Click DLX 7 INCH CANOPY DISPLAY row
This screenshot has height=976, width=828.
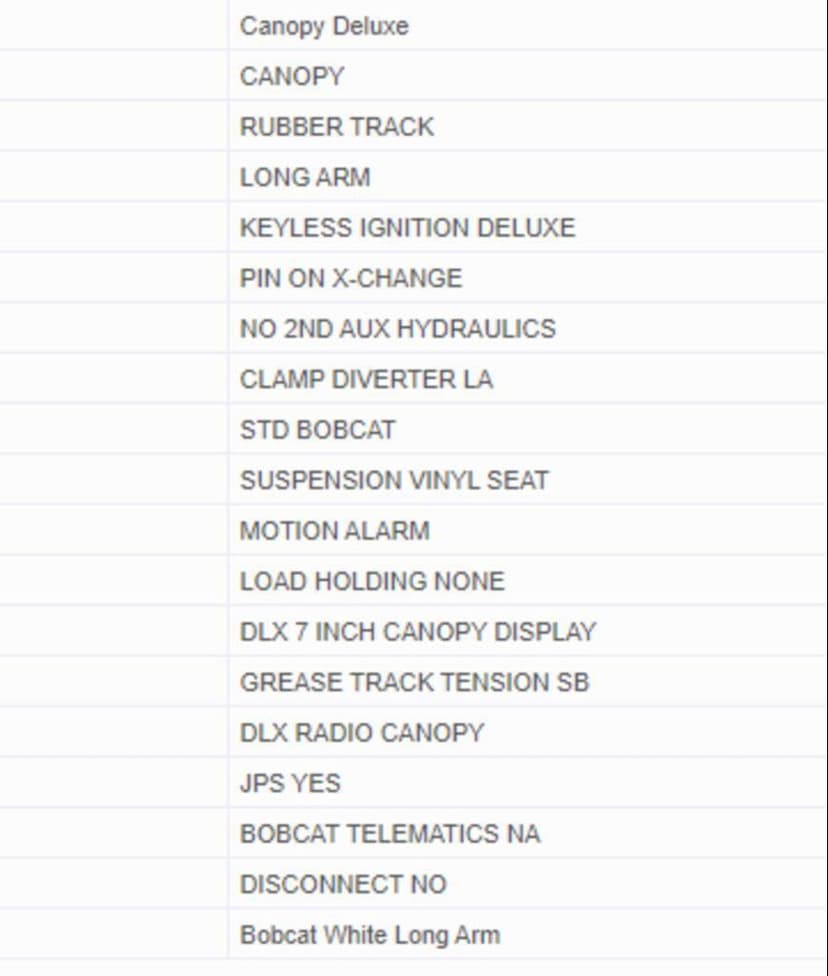tap(417, 632)
